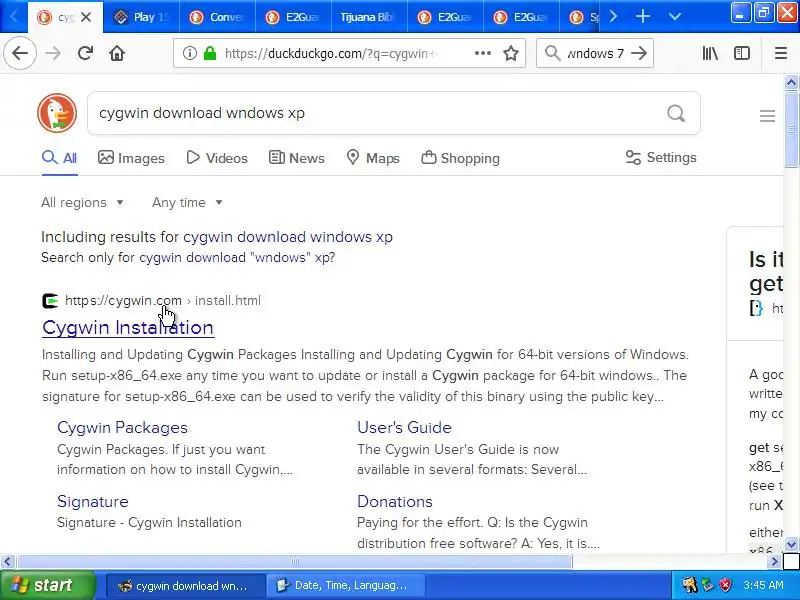Screen dimensions: 800x600
Task: Activate cygwin download taskbar button
Action: pyautogui.click(x=186, y=586)
